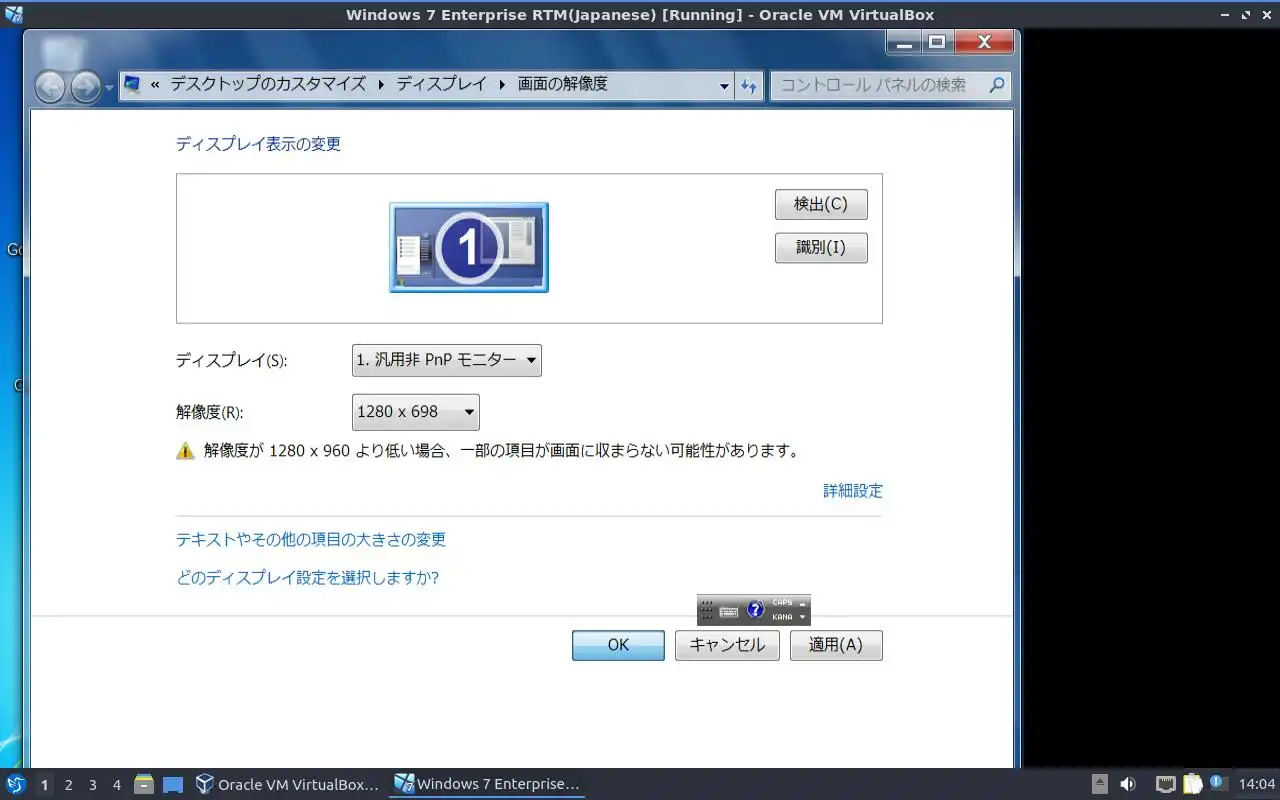
Task: Minimize the language bar
Action: pos(802,603)
